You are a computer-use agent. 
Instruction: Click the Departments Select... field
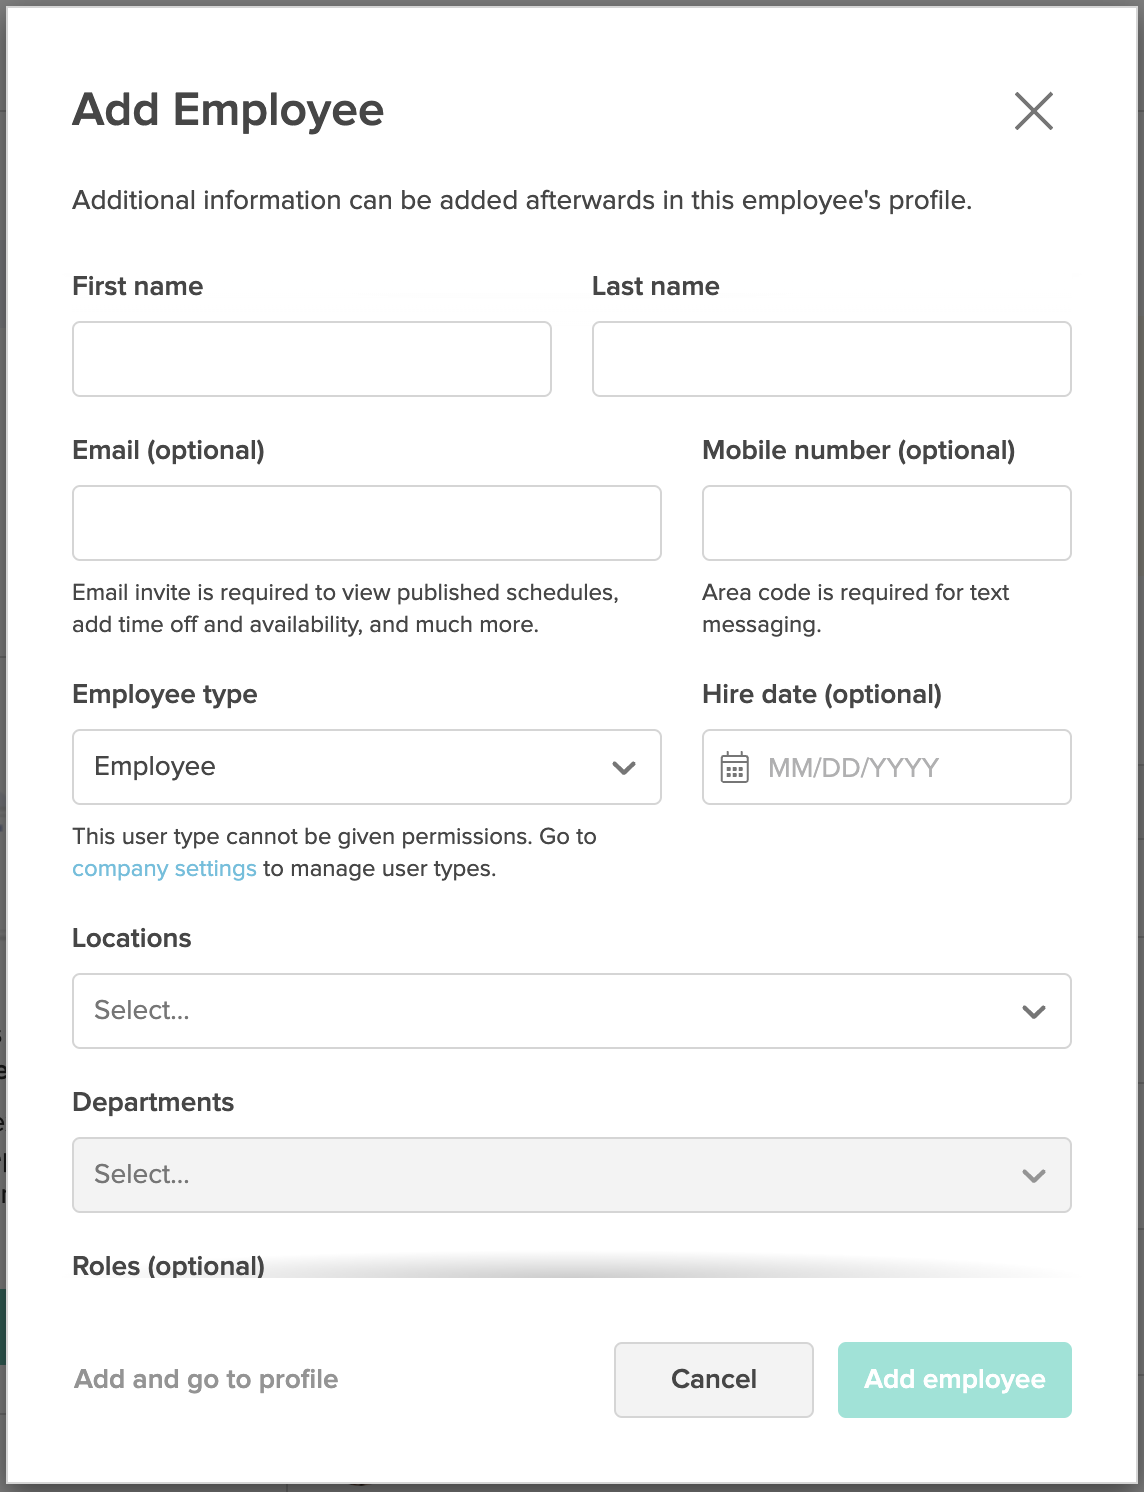point(540,1175)
